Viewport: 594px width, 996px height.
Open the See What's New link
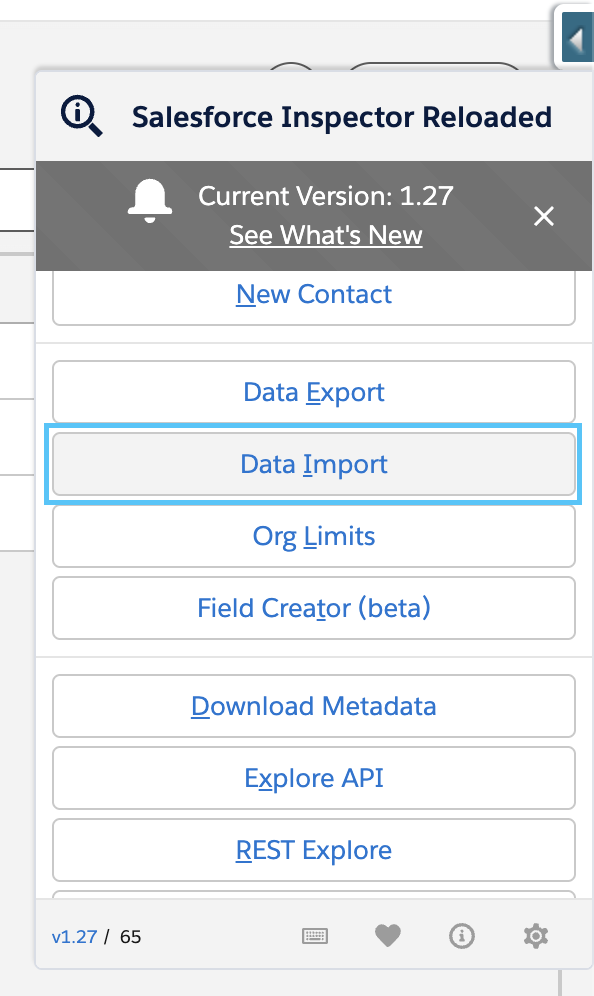326,235
